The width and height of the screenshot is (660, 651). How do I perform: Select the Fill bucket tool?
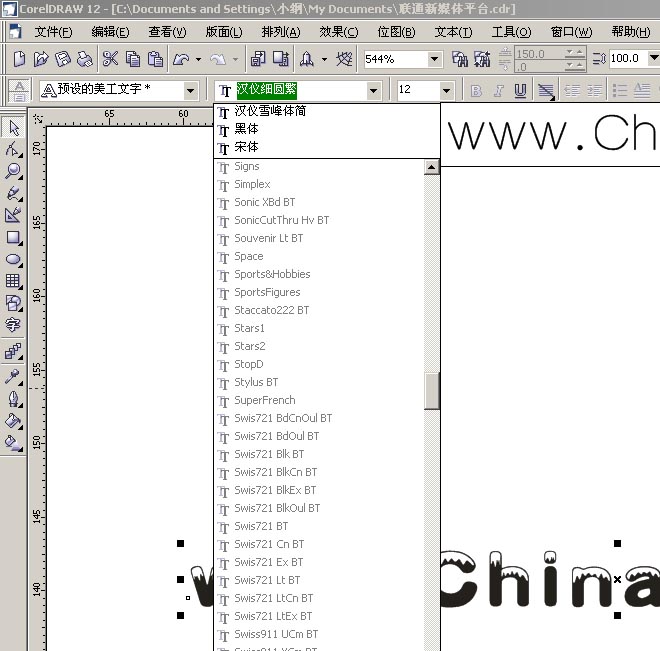(13, 421)
